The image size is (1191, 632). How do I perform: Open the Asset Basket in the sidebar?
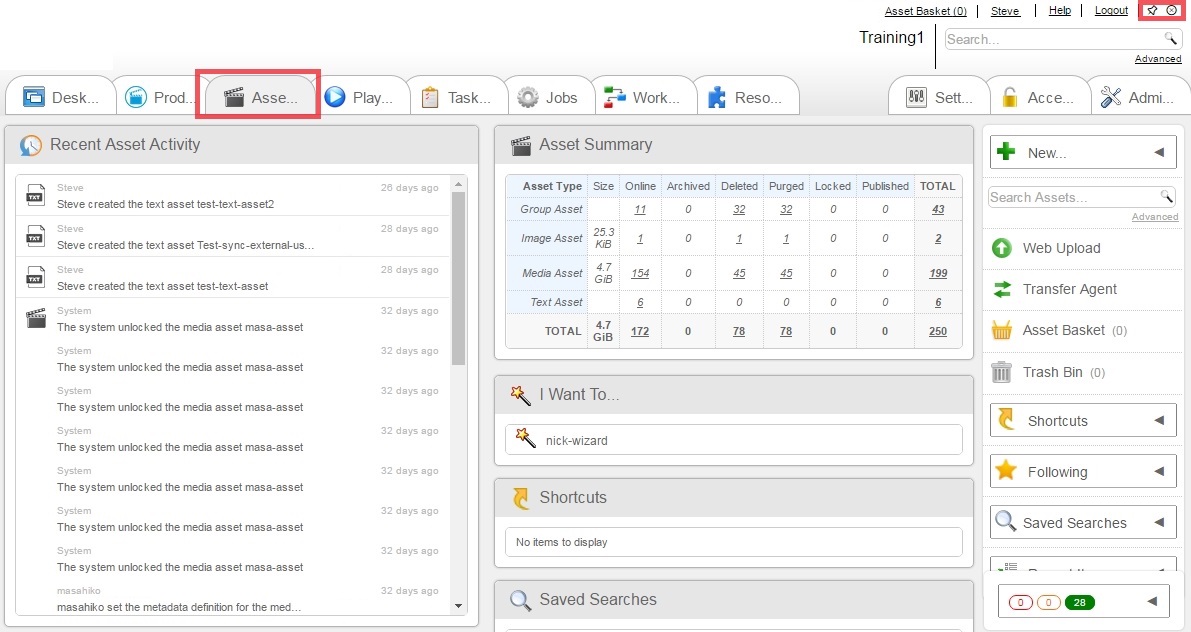pyautogui.click(x=1040, y=330)
